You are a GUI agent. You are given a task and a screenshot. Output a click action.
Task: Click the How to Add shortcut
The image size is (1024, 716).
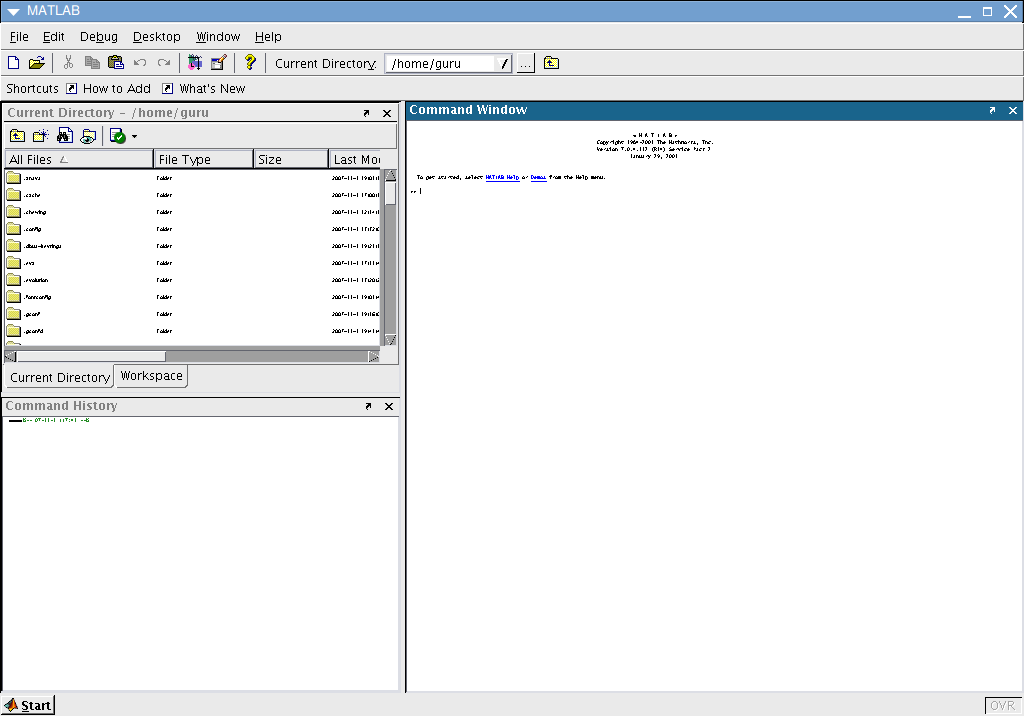[108, 88]
